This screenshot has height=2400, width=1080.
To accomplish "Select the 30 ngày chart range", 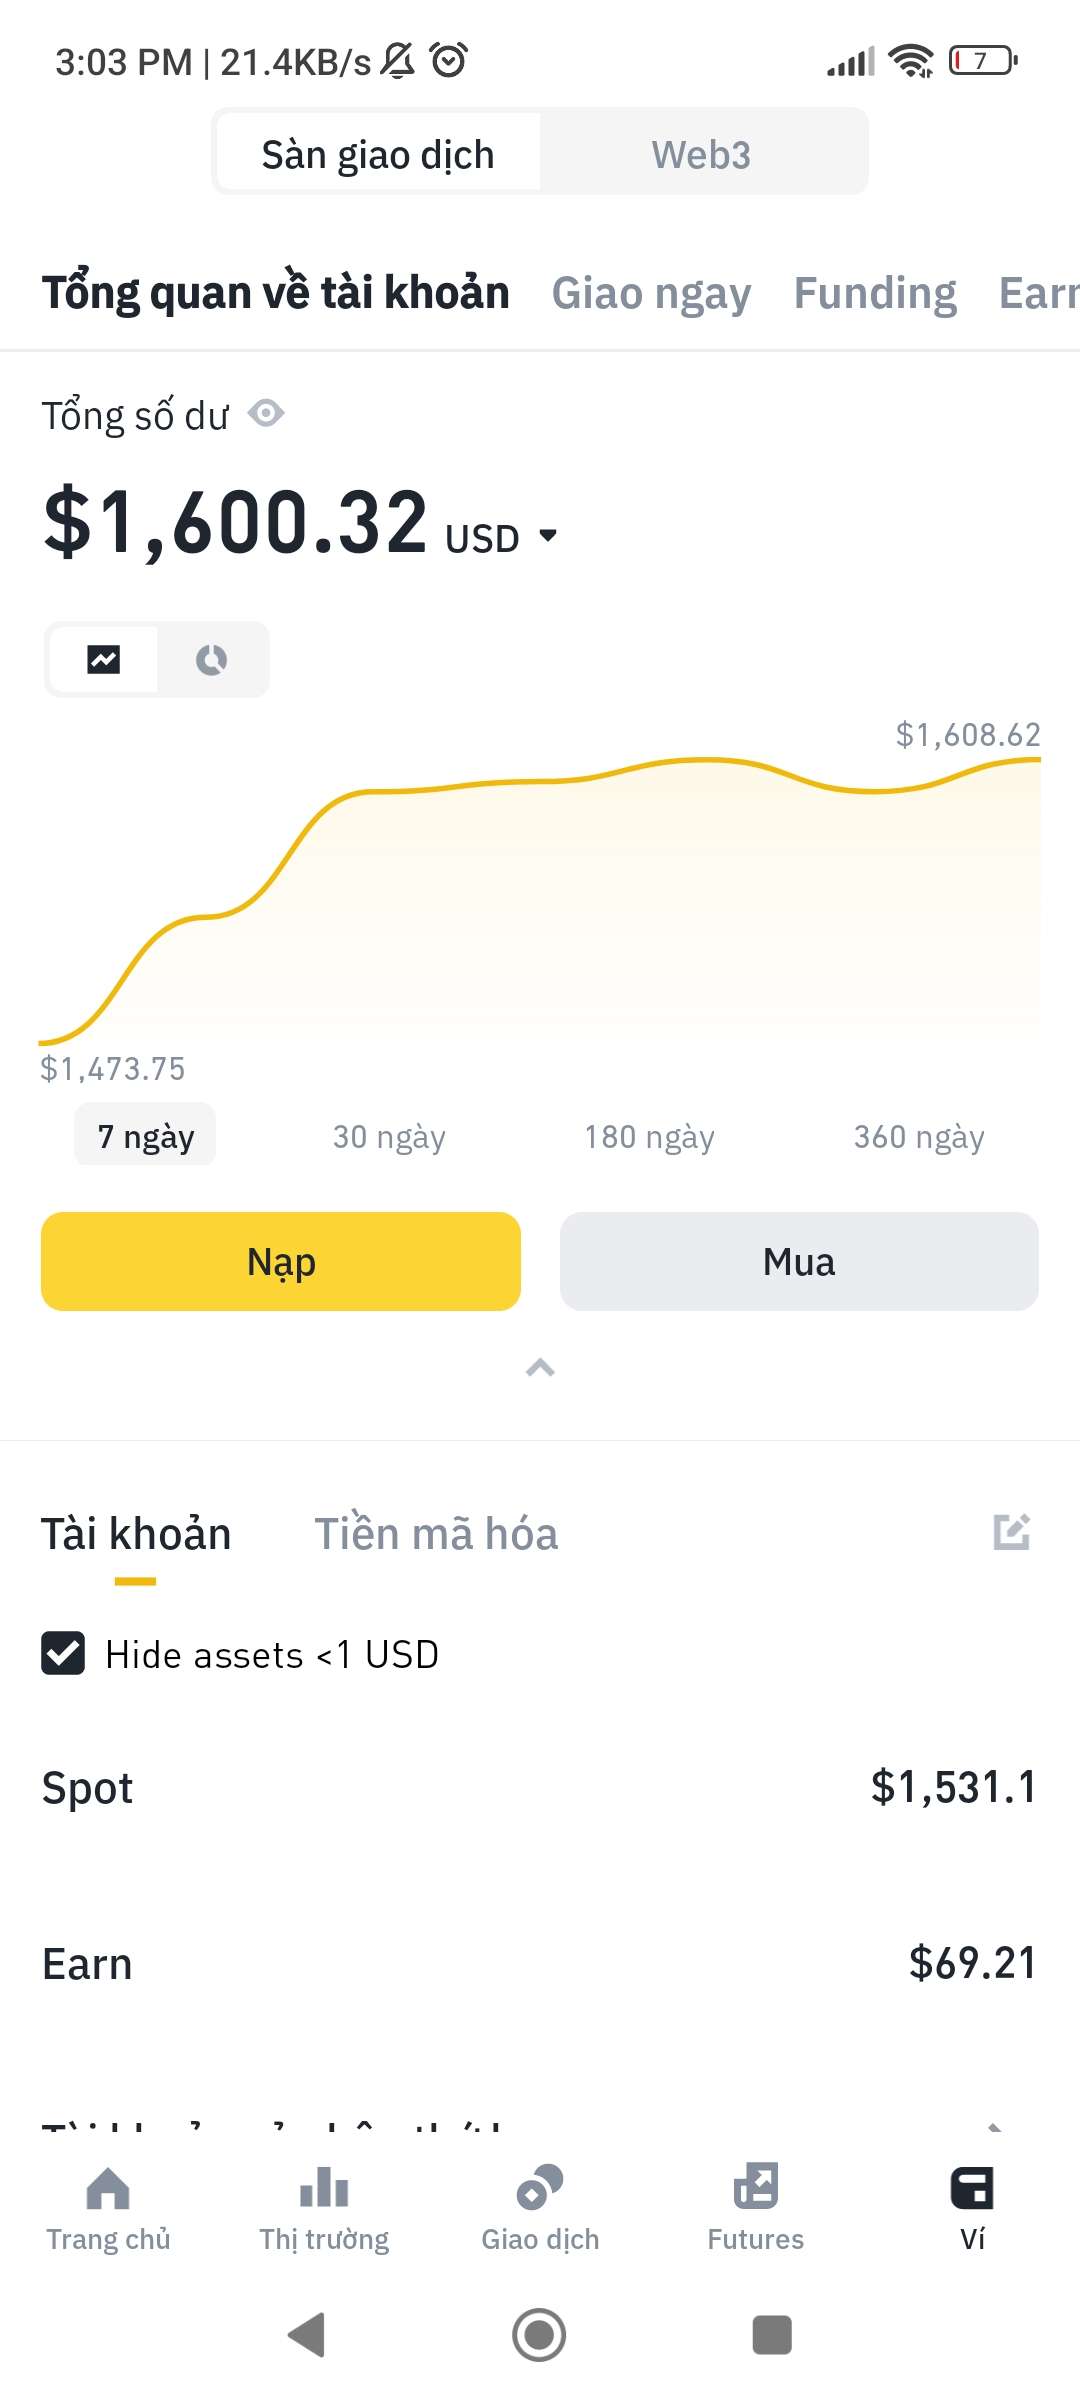I will pos(389,1137).
